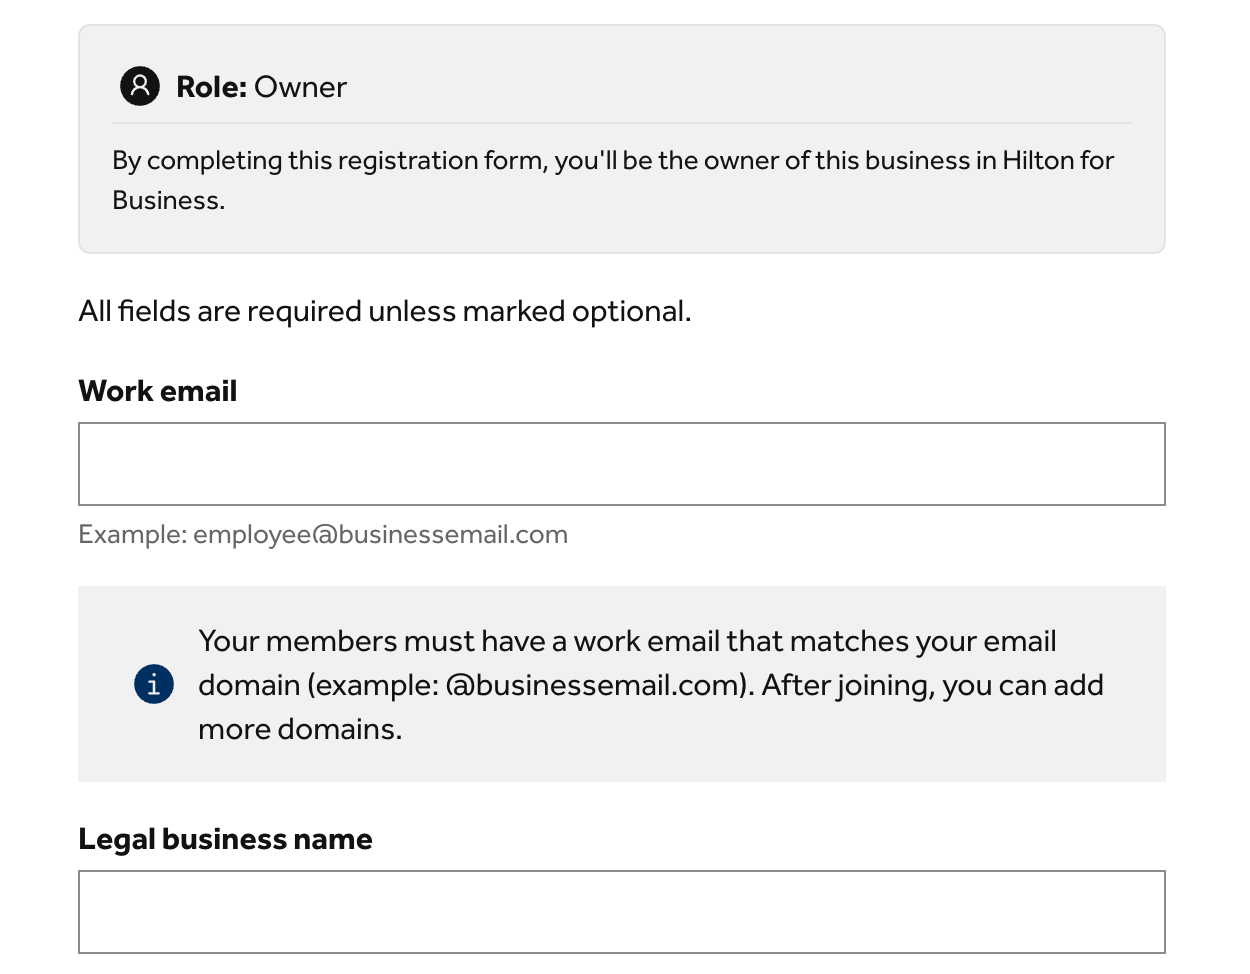
Task: Click "employee@businessemail.com" in the example hint
Action: [x=380, y=535]
